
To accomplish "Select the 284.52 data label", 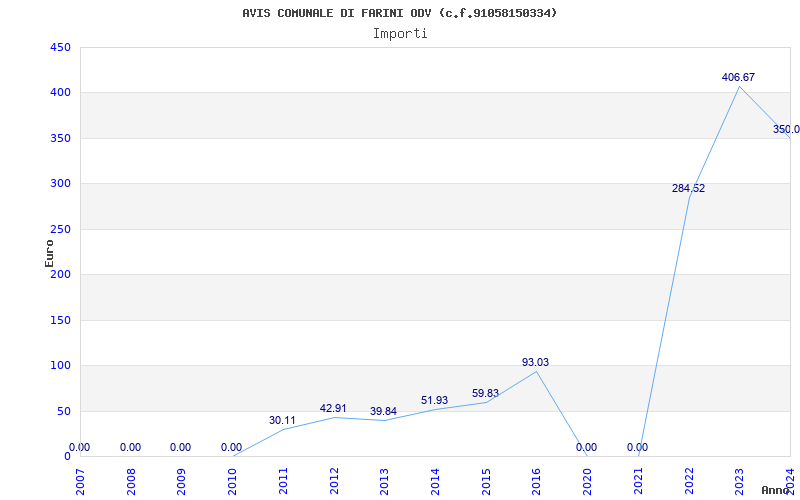I will [x=688, y=188].
